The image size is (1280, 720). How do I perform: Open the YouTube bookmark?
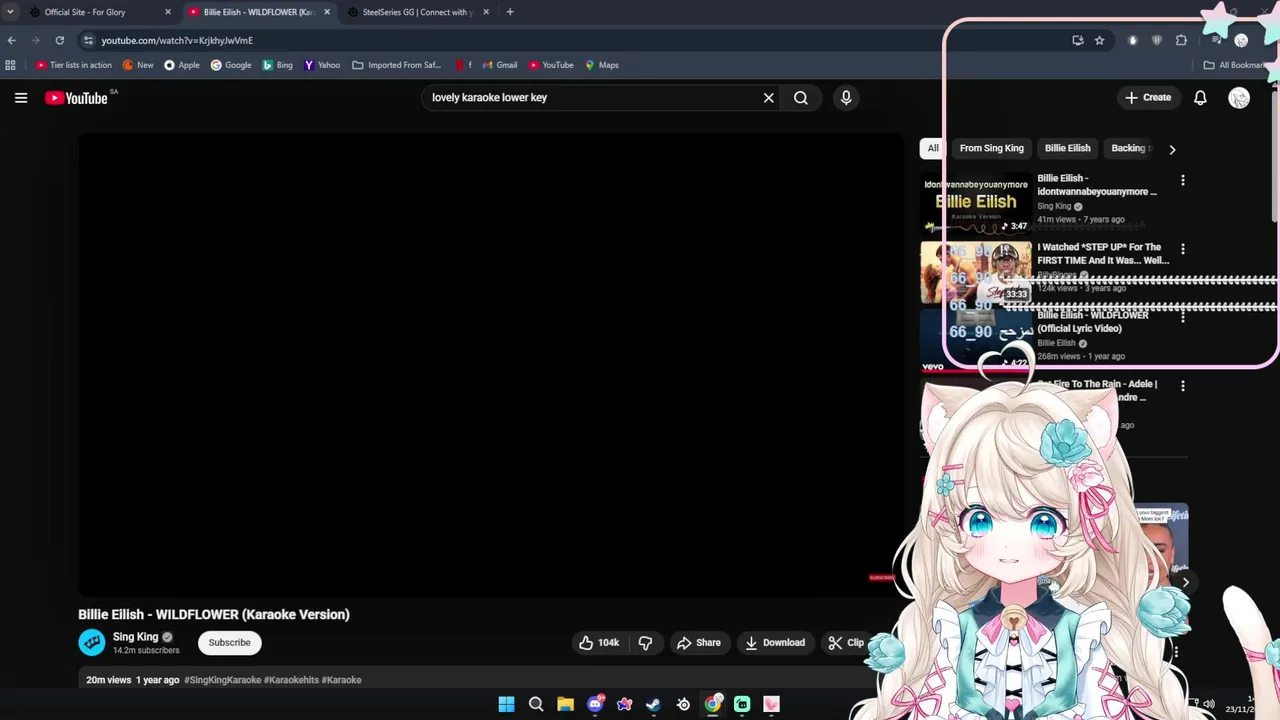coord(551,65)
